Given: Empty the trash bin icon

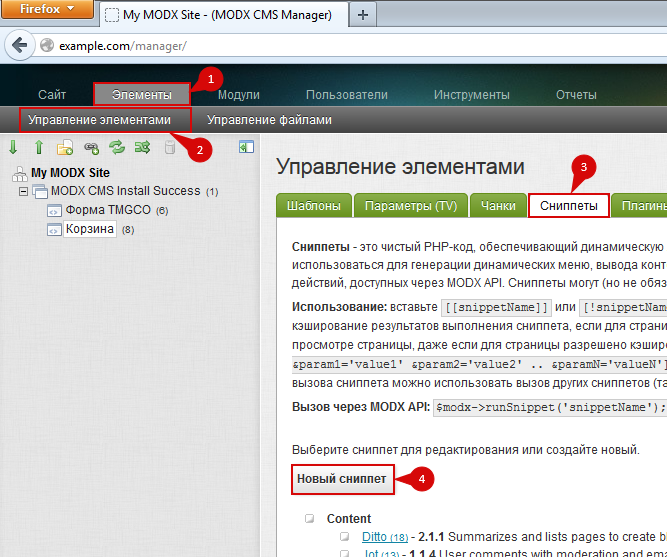Looking at the screenshot, I should click(169, 147).
